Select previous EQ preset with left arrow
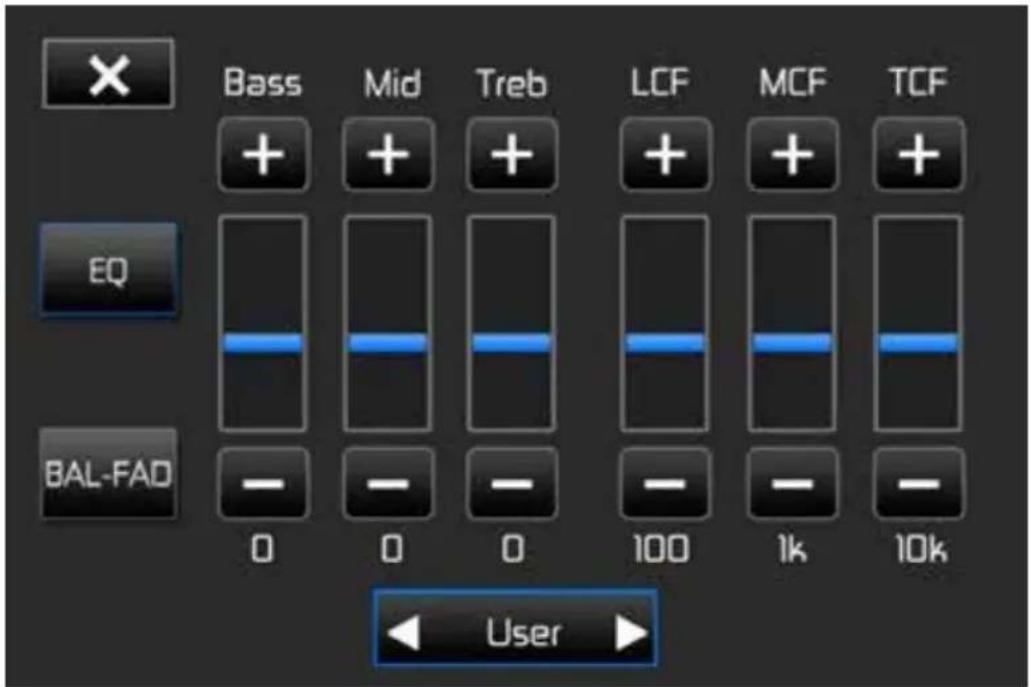Screen dimensions: 1031x687 click(404, 632)
